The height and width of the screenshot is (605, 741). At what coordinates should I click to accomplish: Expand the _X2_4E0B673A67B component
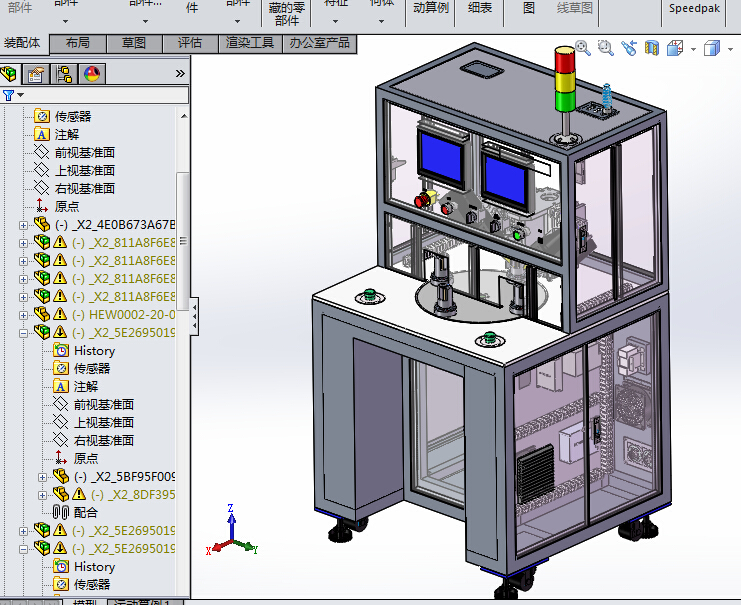tap(23, 225)
